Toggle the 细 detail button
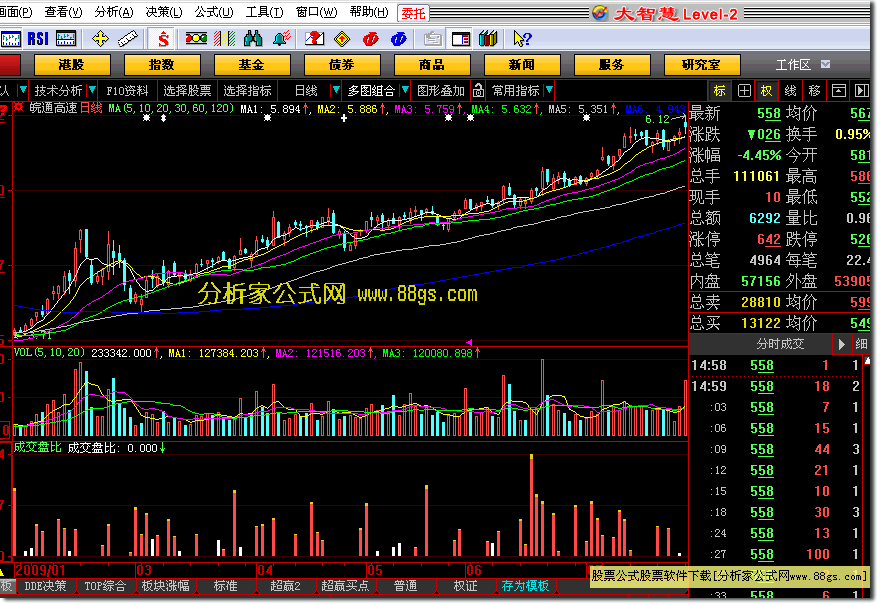880x605 pixels. (x=861, y=344)
